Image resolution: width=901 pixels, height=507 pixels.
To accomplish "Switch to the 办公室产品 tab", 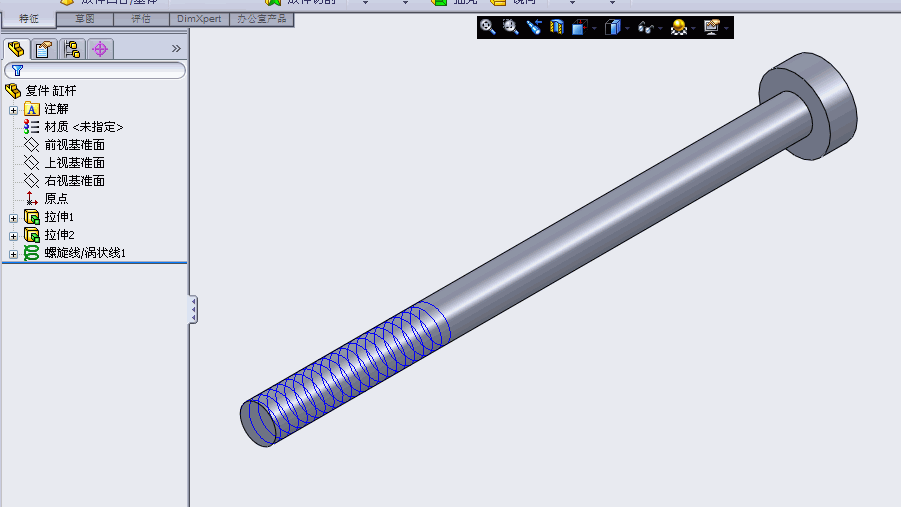I will tap(261, 19).
